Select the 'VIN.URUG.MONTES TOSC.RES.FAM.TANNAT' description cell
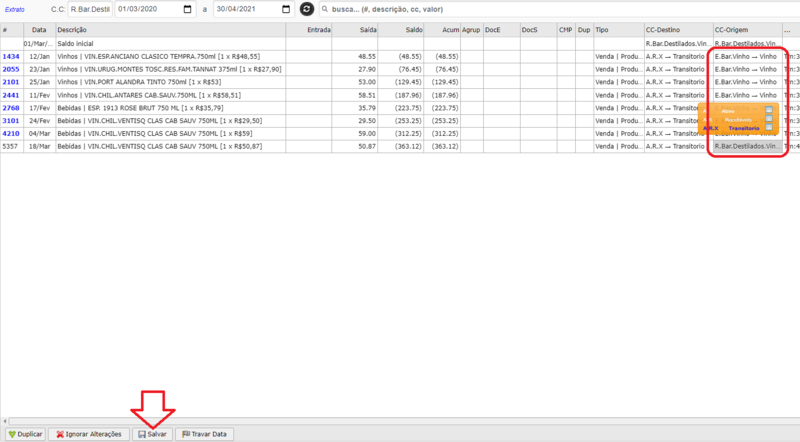Viewport: 800px width, 442px height. tap(170, 69)
